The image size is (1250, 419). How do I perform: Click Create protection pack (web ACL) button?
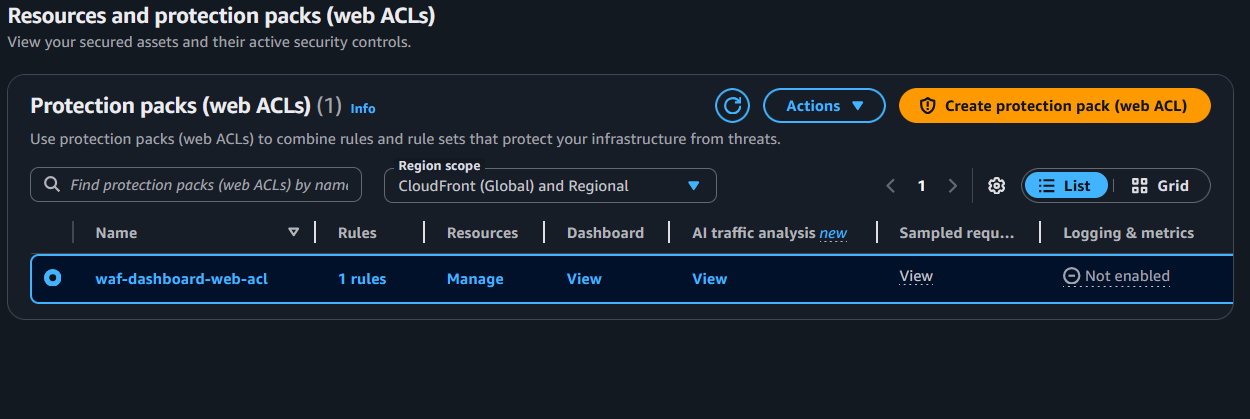tap(1054, 106)
